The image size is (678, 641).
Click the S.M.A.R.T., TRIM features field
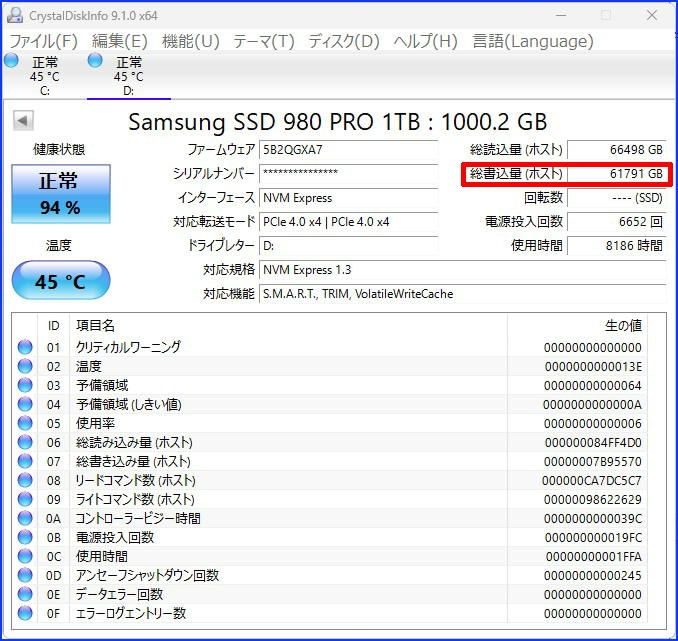(x=463, y=294)
